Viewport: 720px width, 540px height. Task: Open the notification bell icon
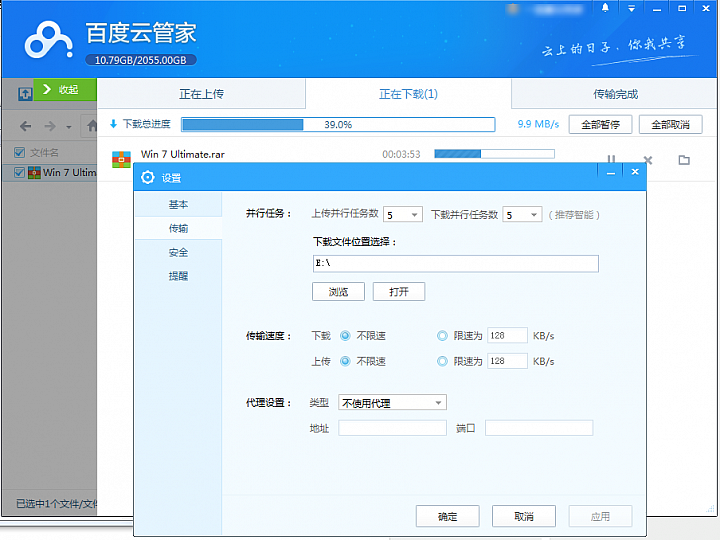pos(605,8)
